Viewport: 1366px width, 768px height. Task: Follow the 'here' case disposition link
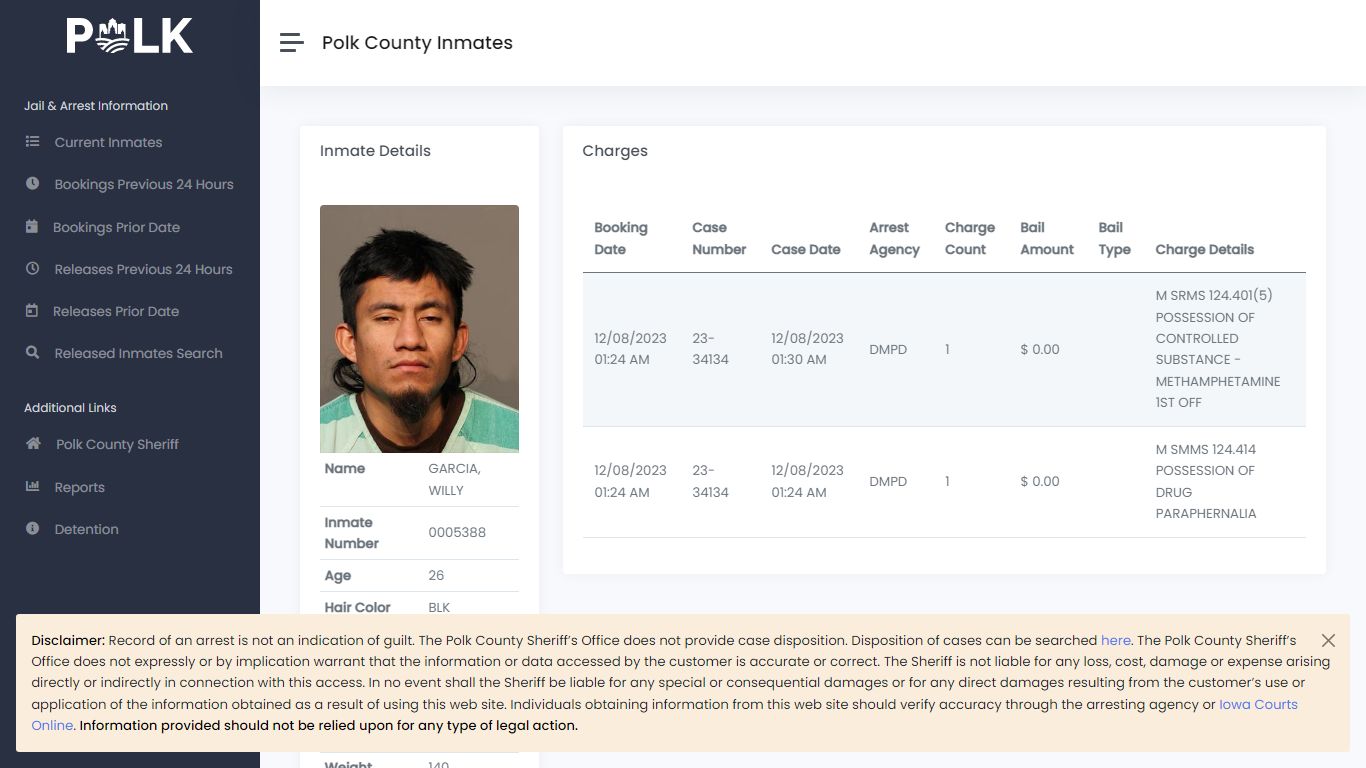tap(1116, 640)
